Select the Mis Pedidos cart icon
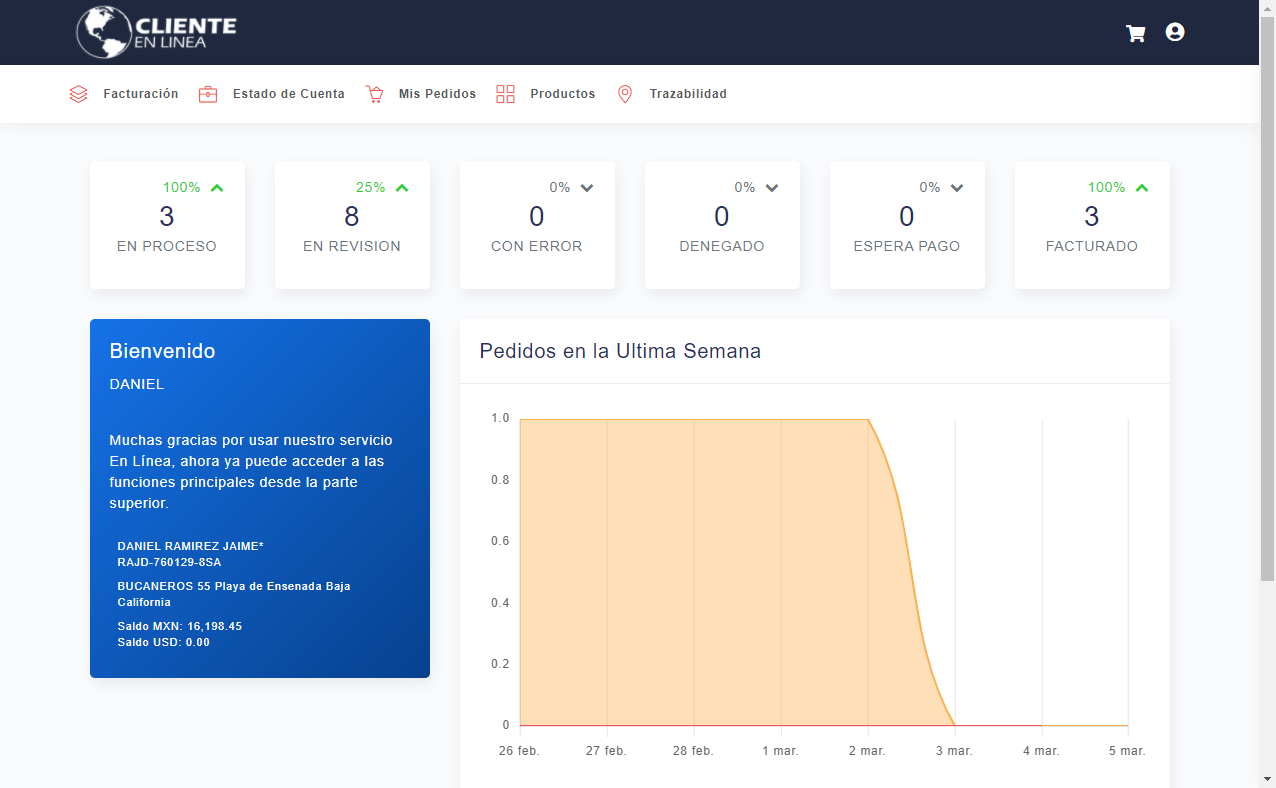This screenshot has height=788, width=1276. 374,93
